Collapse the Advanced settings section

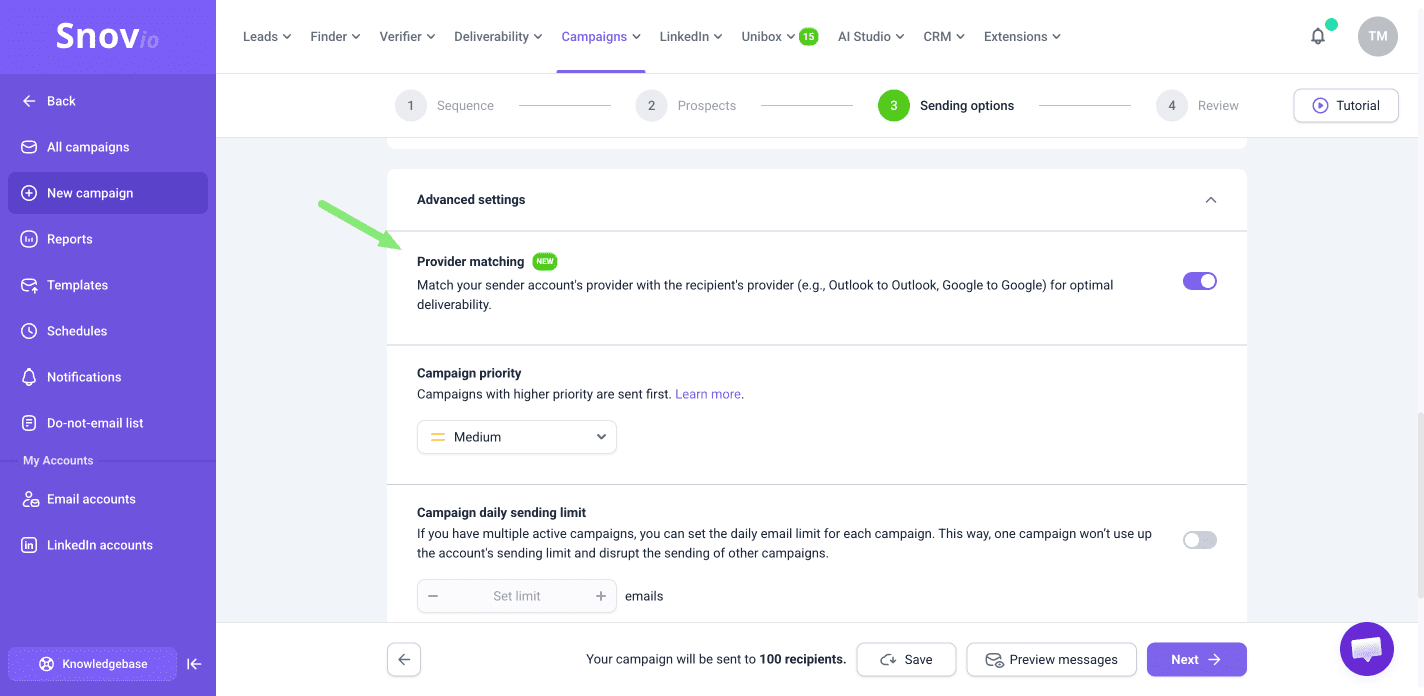tap(1210, 200)
